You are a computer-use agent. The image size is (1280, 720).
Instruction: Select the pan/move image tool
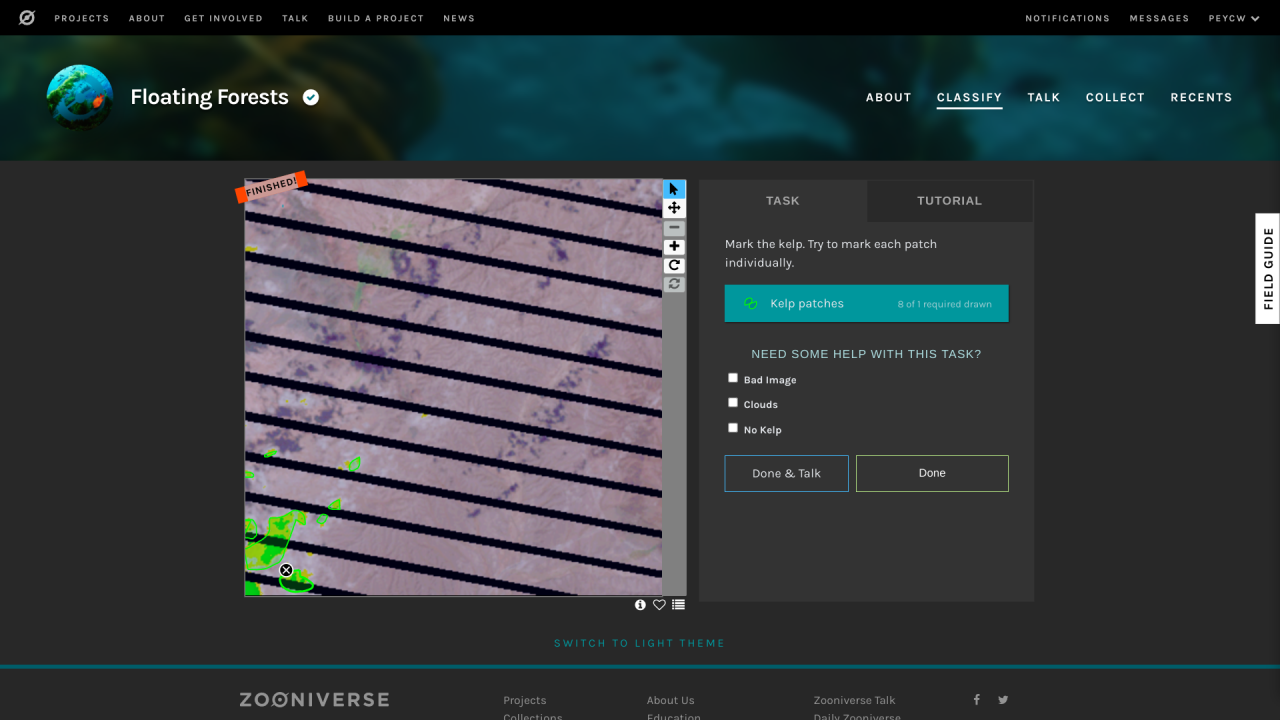pyautogui.click(x=674, y=208)
